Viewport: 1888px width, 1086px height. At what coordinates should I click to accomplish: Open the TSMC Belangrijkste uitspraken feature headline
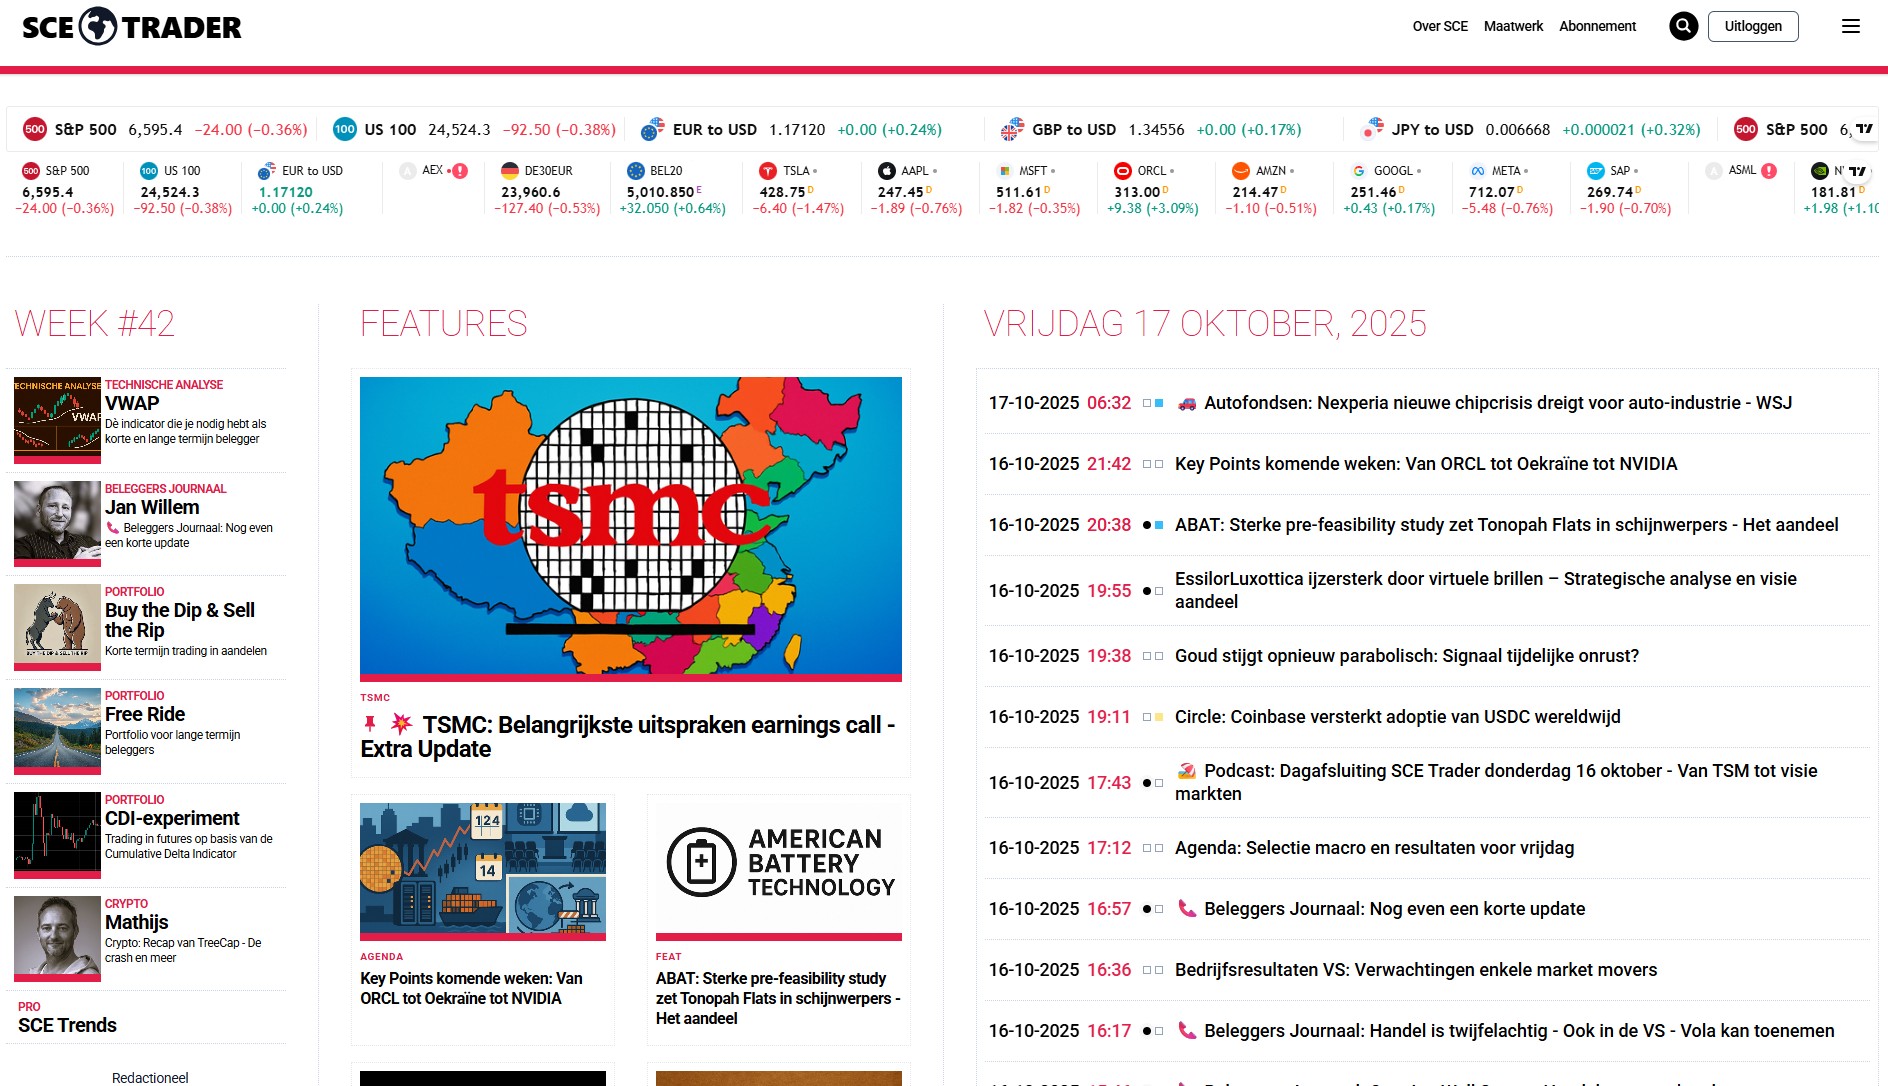tap(628, 737)
